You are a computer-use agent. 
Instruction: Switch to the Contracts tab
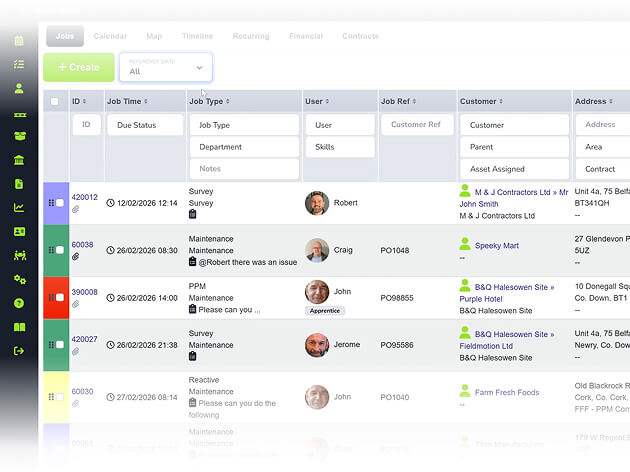360,36
